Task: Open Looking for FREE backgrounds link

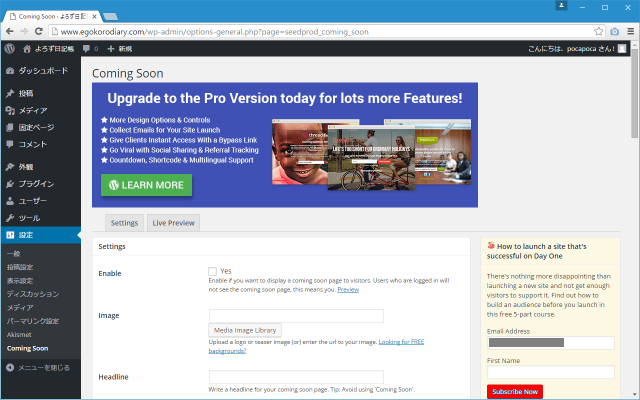Action: click(401, 342)
